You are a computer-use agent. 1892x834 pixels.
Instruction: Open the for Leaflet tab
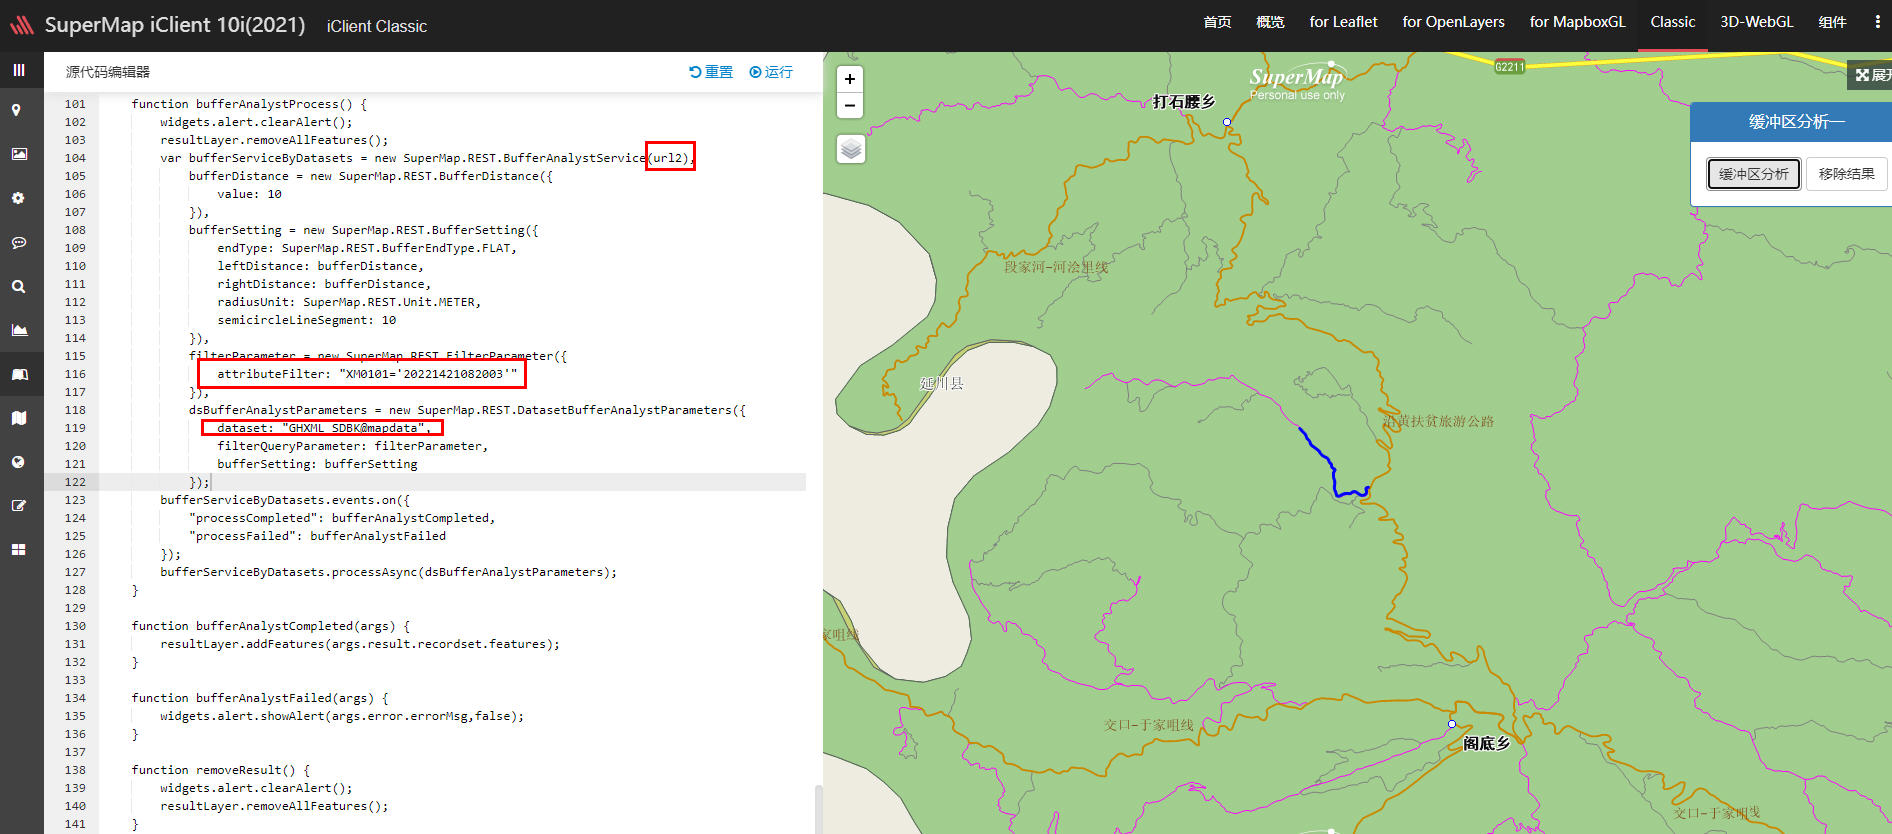pyautogui.click(x=1343, y=22)
